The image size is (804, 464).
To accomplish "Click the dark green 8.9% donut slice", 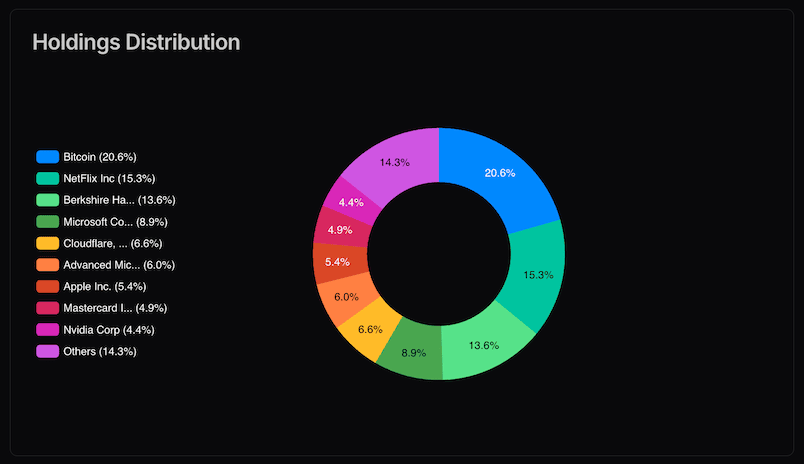I will [x=412, y=351].
